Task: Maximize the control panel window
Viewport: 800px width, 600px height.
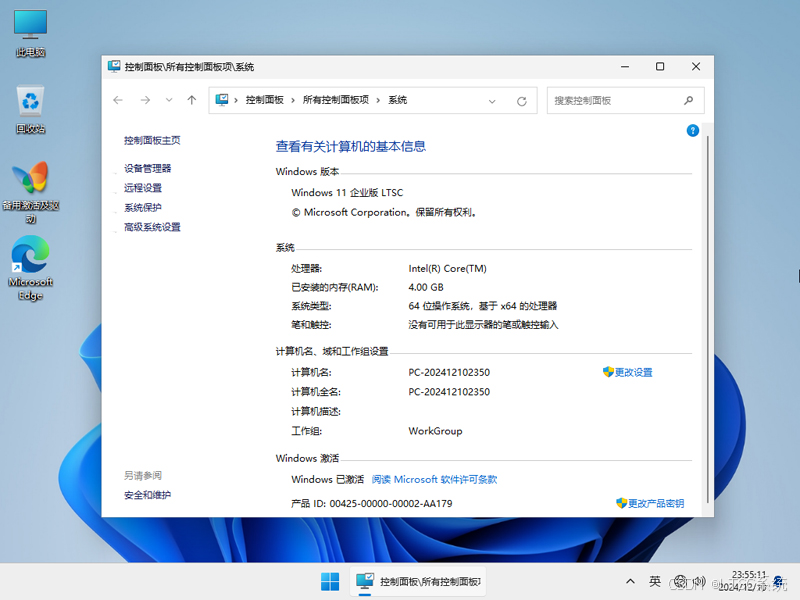Action: (660, 67)
